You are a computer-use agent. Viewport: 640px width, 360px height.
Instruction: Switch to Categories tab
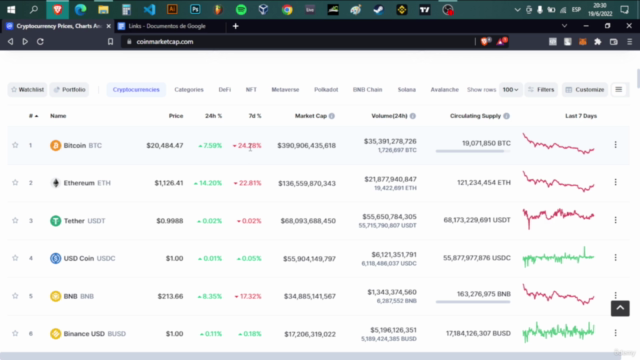click(189, 89)
